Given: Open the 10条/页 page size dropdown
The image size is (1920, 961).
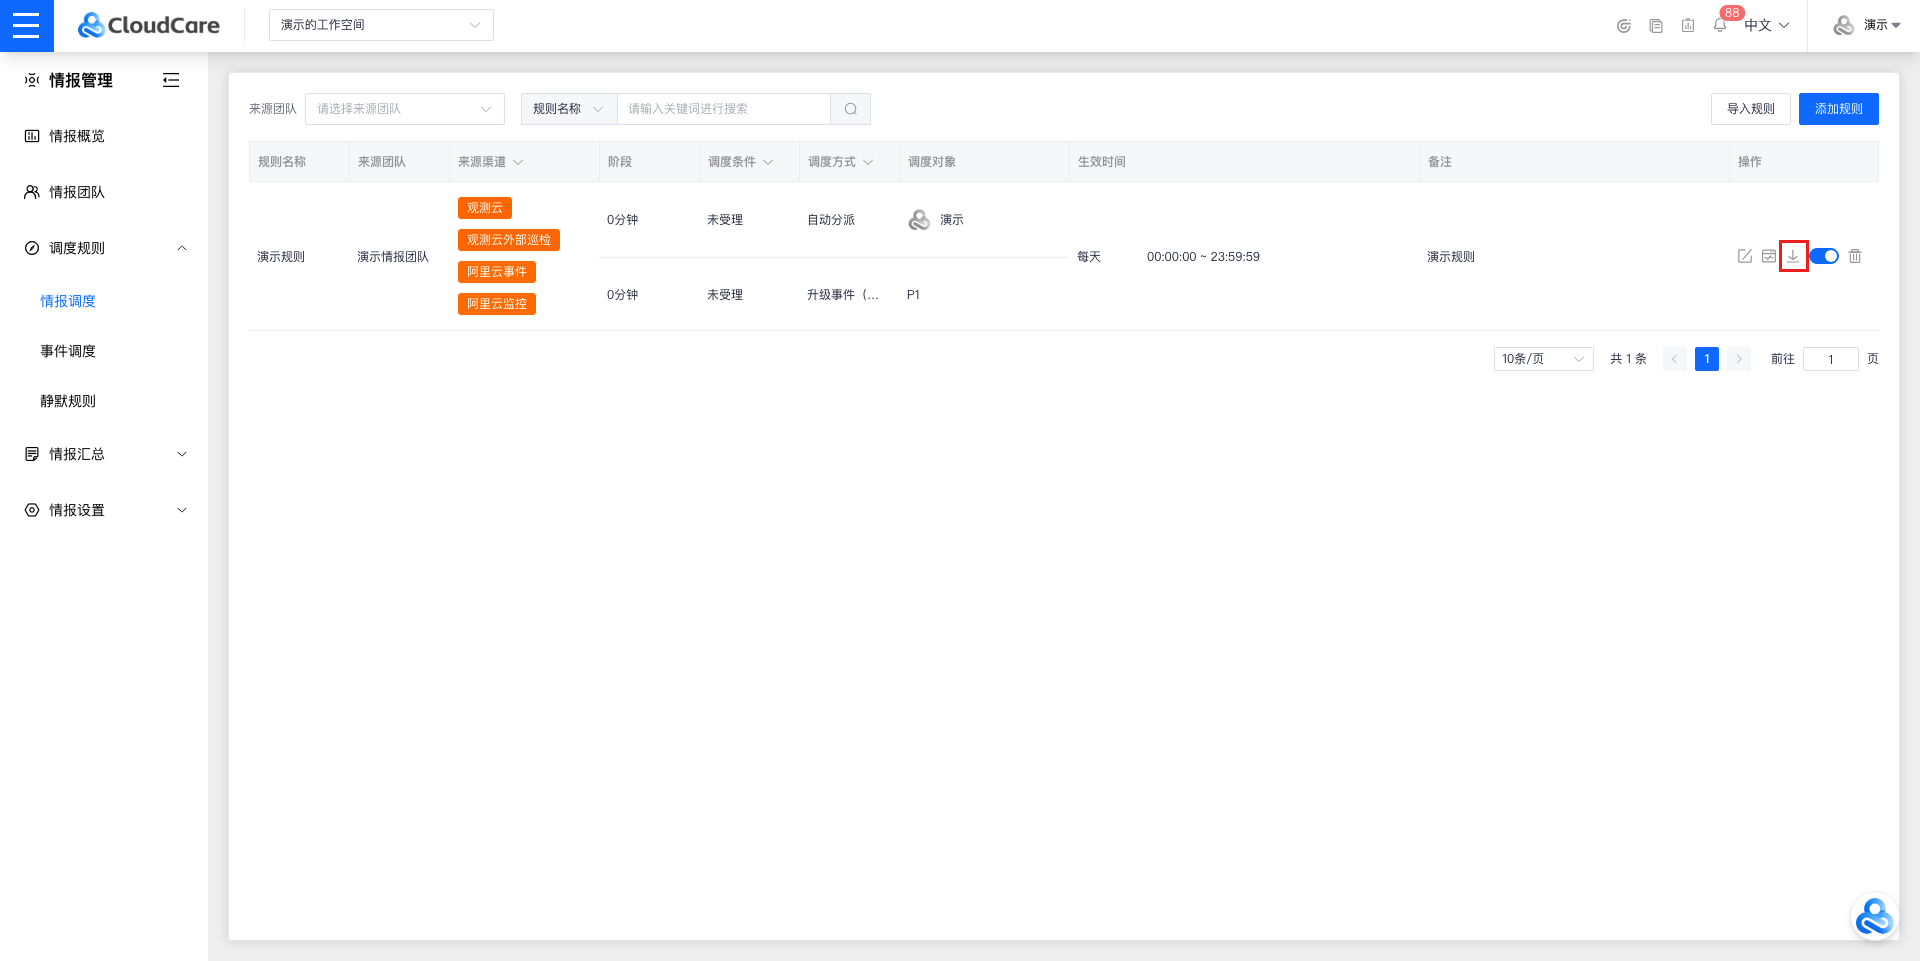Looking at the screenshot, I should pos(1542,359).
